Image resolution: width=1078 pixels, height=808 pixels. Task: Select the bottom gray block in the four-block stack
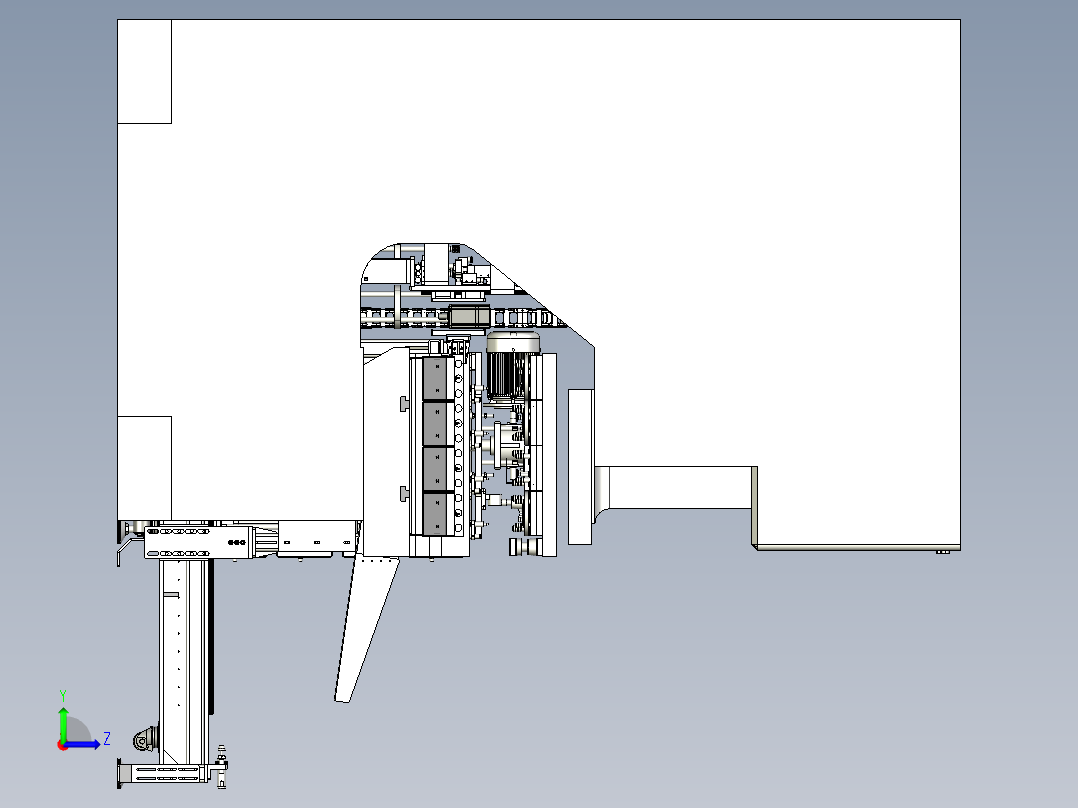coord(435,513)
